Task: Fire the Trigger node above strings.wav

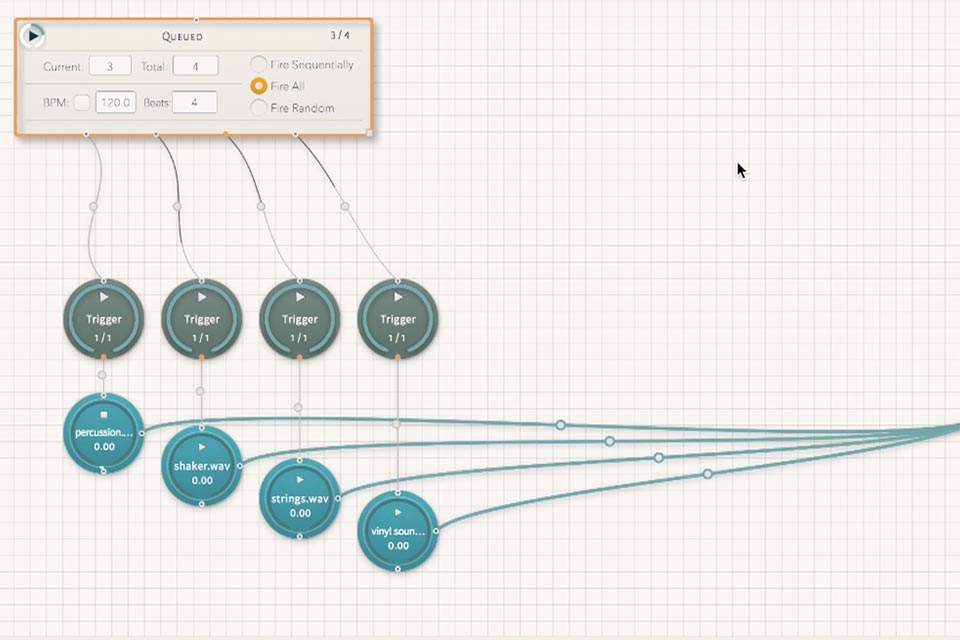Action: coord(300,297)
